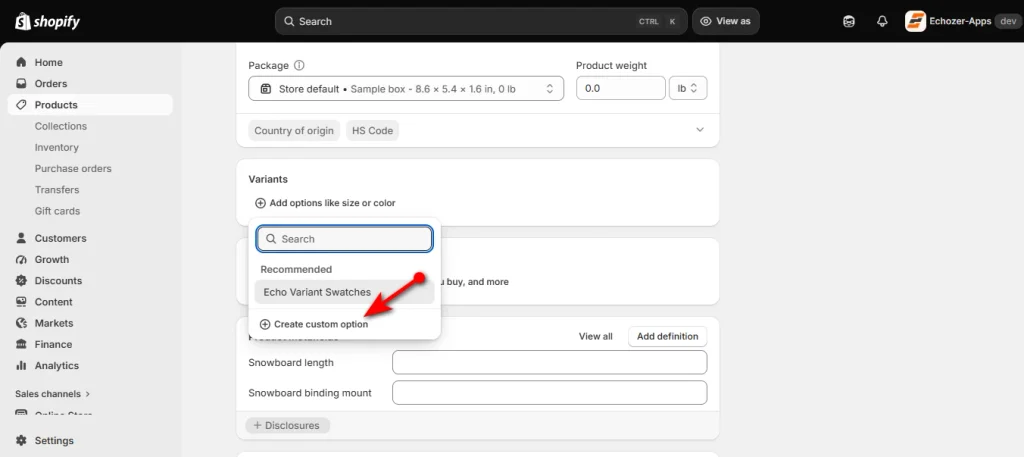Click the Recommended heading in the popover

coord(296,270)
